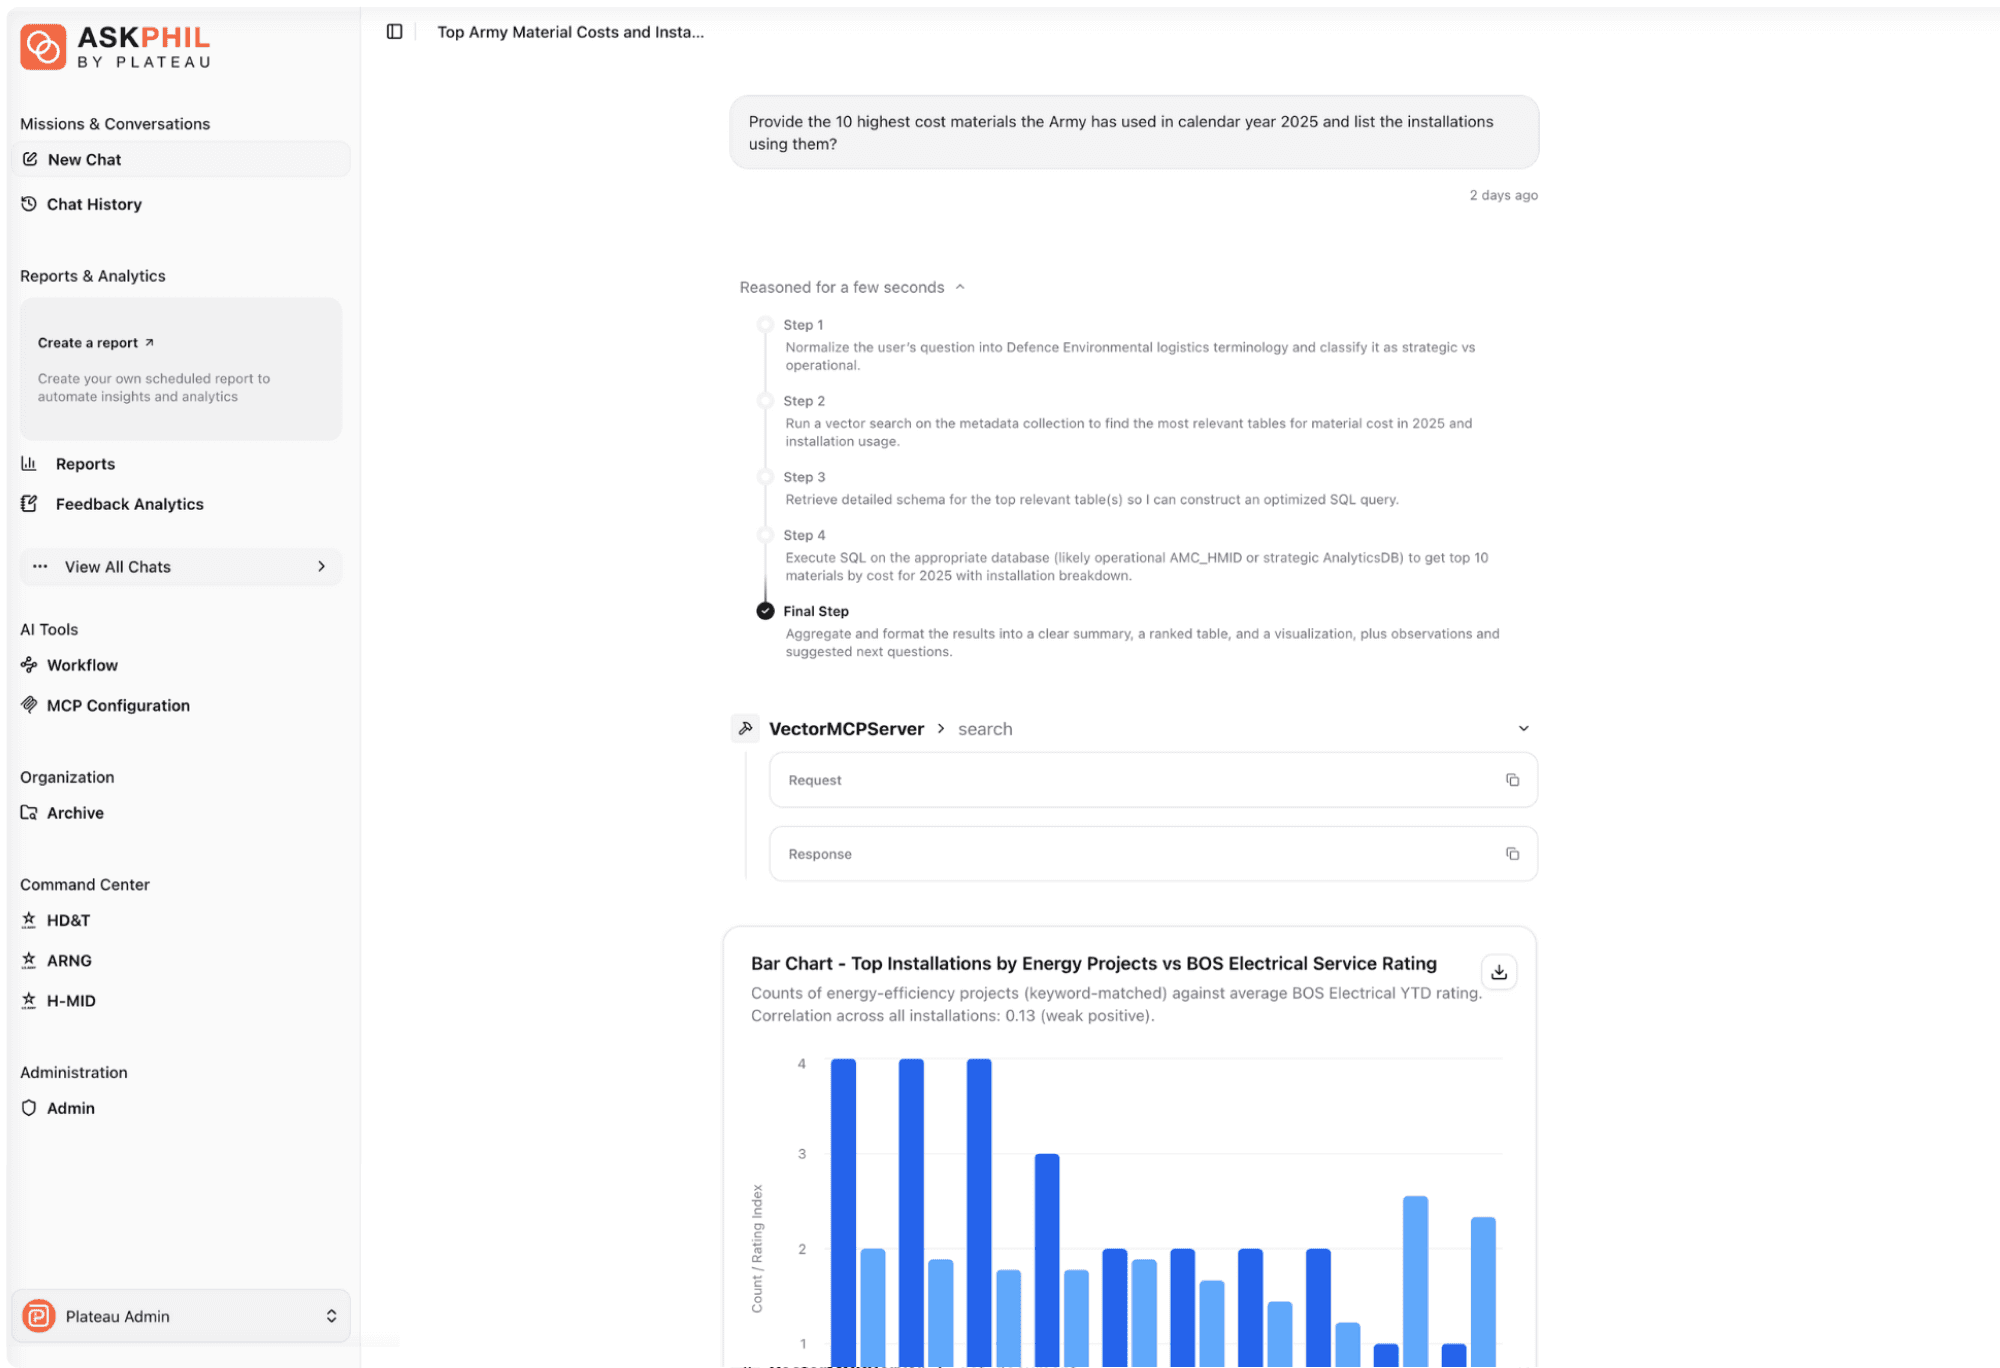This screenshot has width=2000, height=1368.
Task: Copy the Request block contents
Action: click(x=1512, y=780)
